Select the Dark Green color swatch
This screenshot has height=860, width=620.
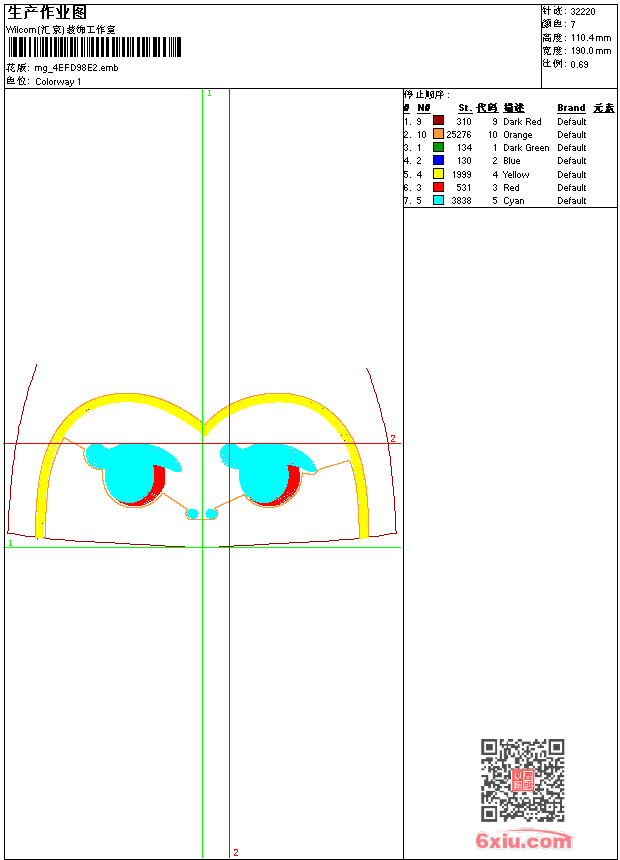click(x=438, y=147)
